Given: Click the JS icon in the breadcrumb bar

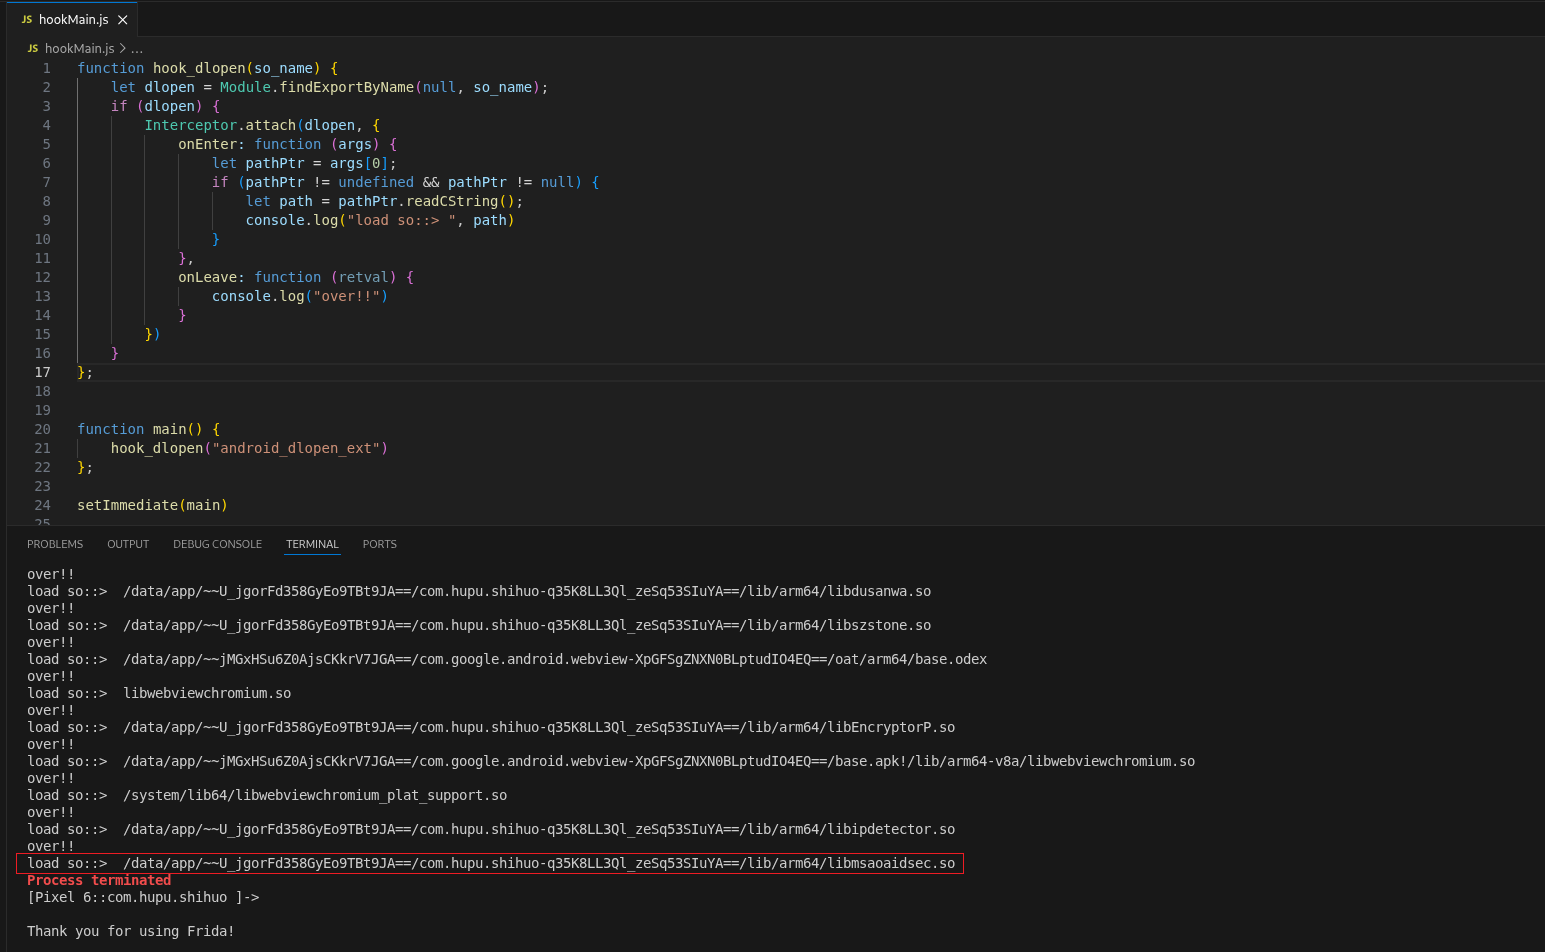Looking at the screenshot, I should (x=33, y=48).
